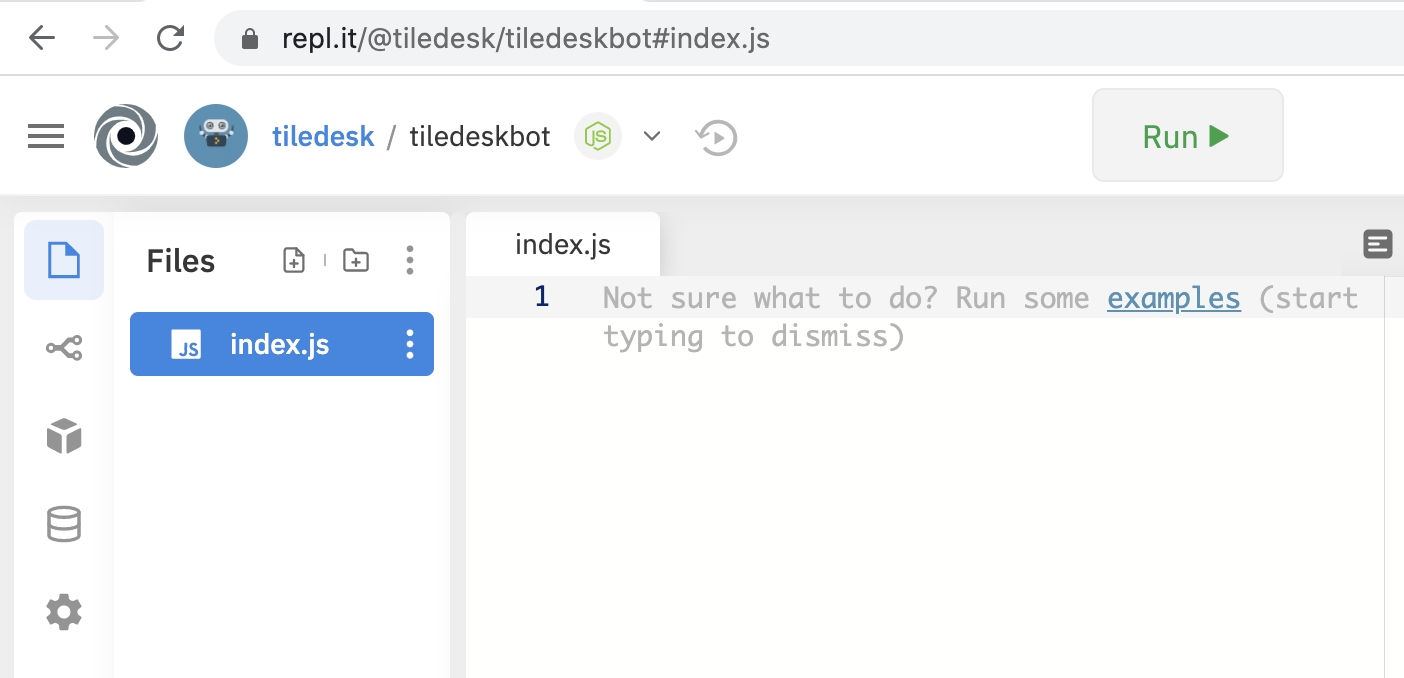The image size is (1404, 678).
Task: Open the Database sidebar icon
Action: pyautogui.click(x=64, y=524)
